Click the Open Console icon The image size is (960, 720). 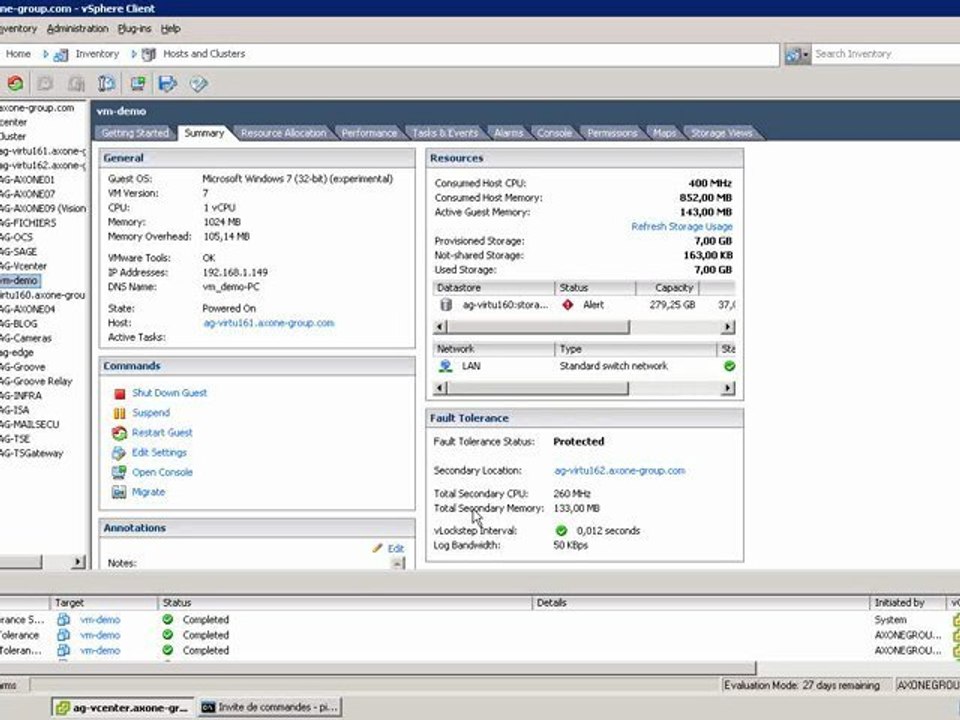[119, 473]
